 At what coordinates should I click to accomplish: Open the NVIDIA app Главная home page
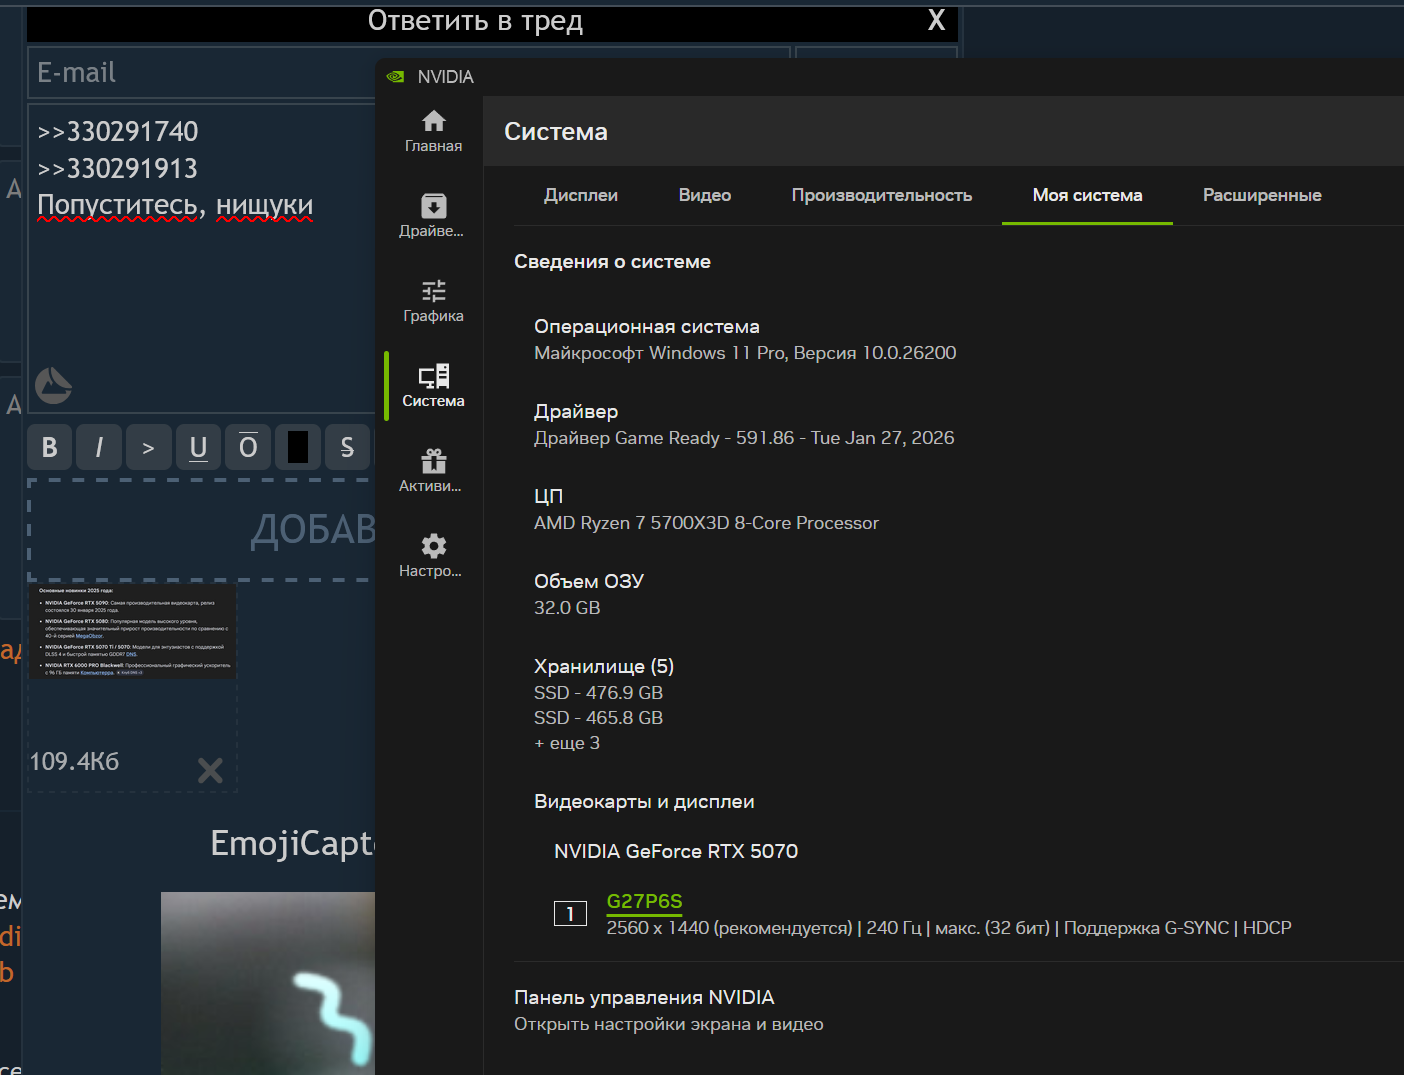(433, 131)
